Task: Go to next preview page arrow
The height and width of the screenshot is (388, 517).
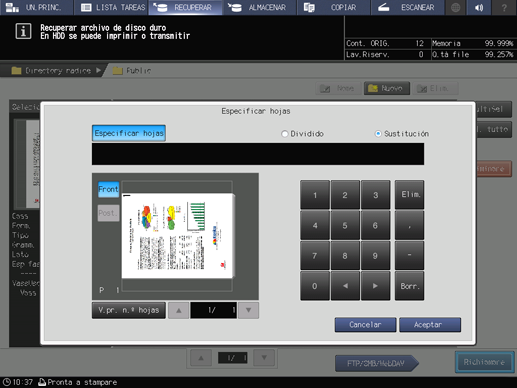Action: coord(248,310)
